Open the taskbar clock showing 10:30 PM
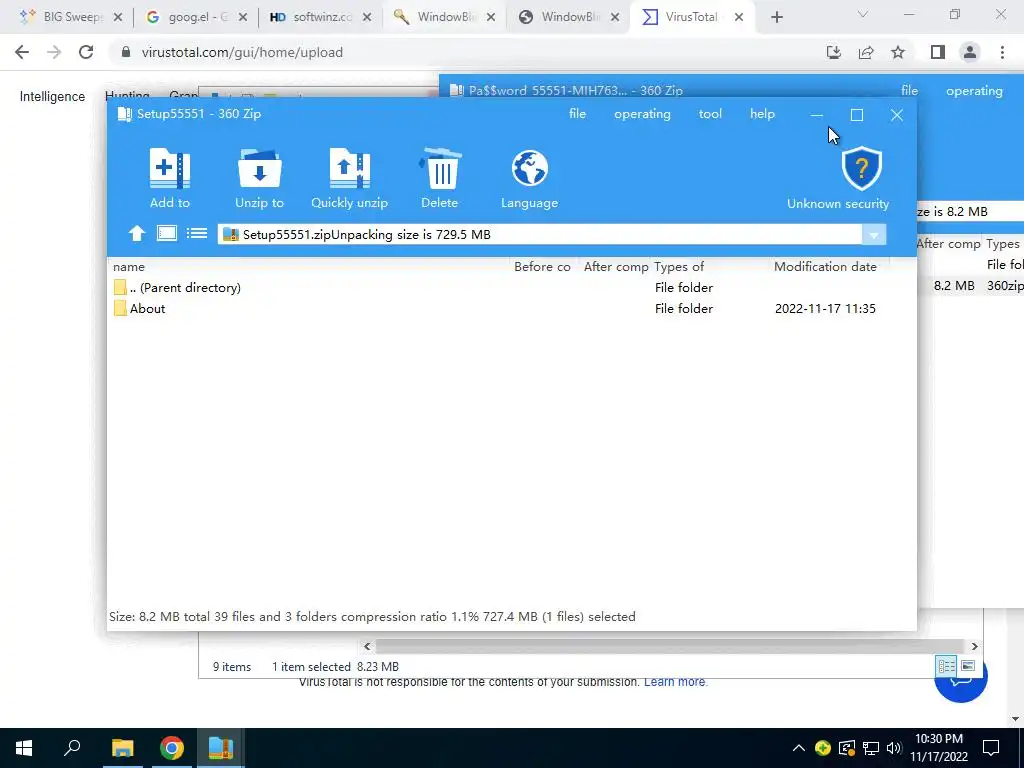Screen dimensions: 1024x768 point(939,748)
